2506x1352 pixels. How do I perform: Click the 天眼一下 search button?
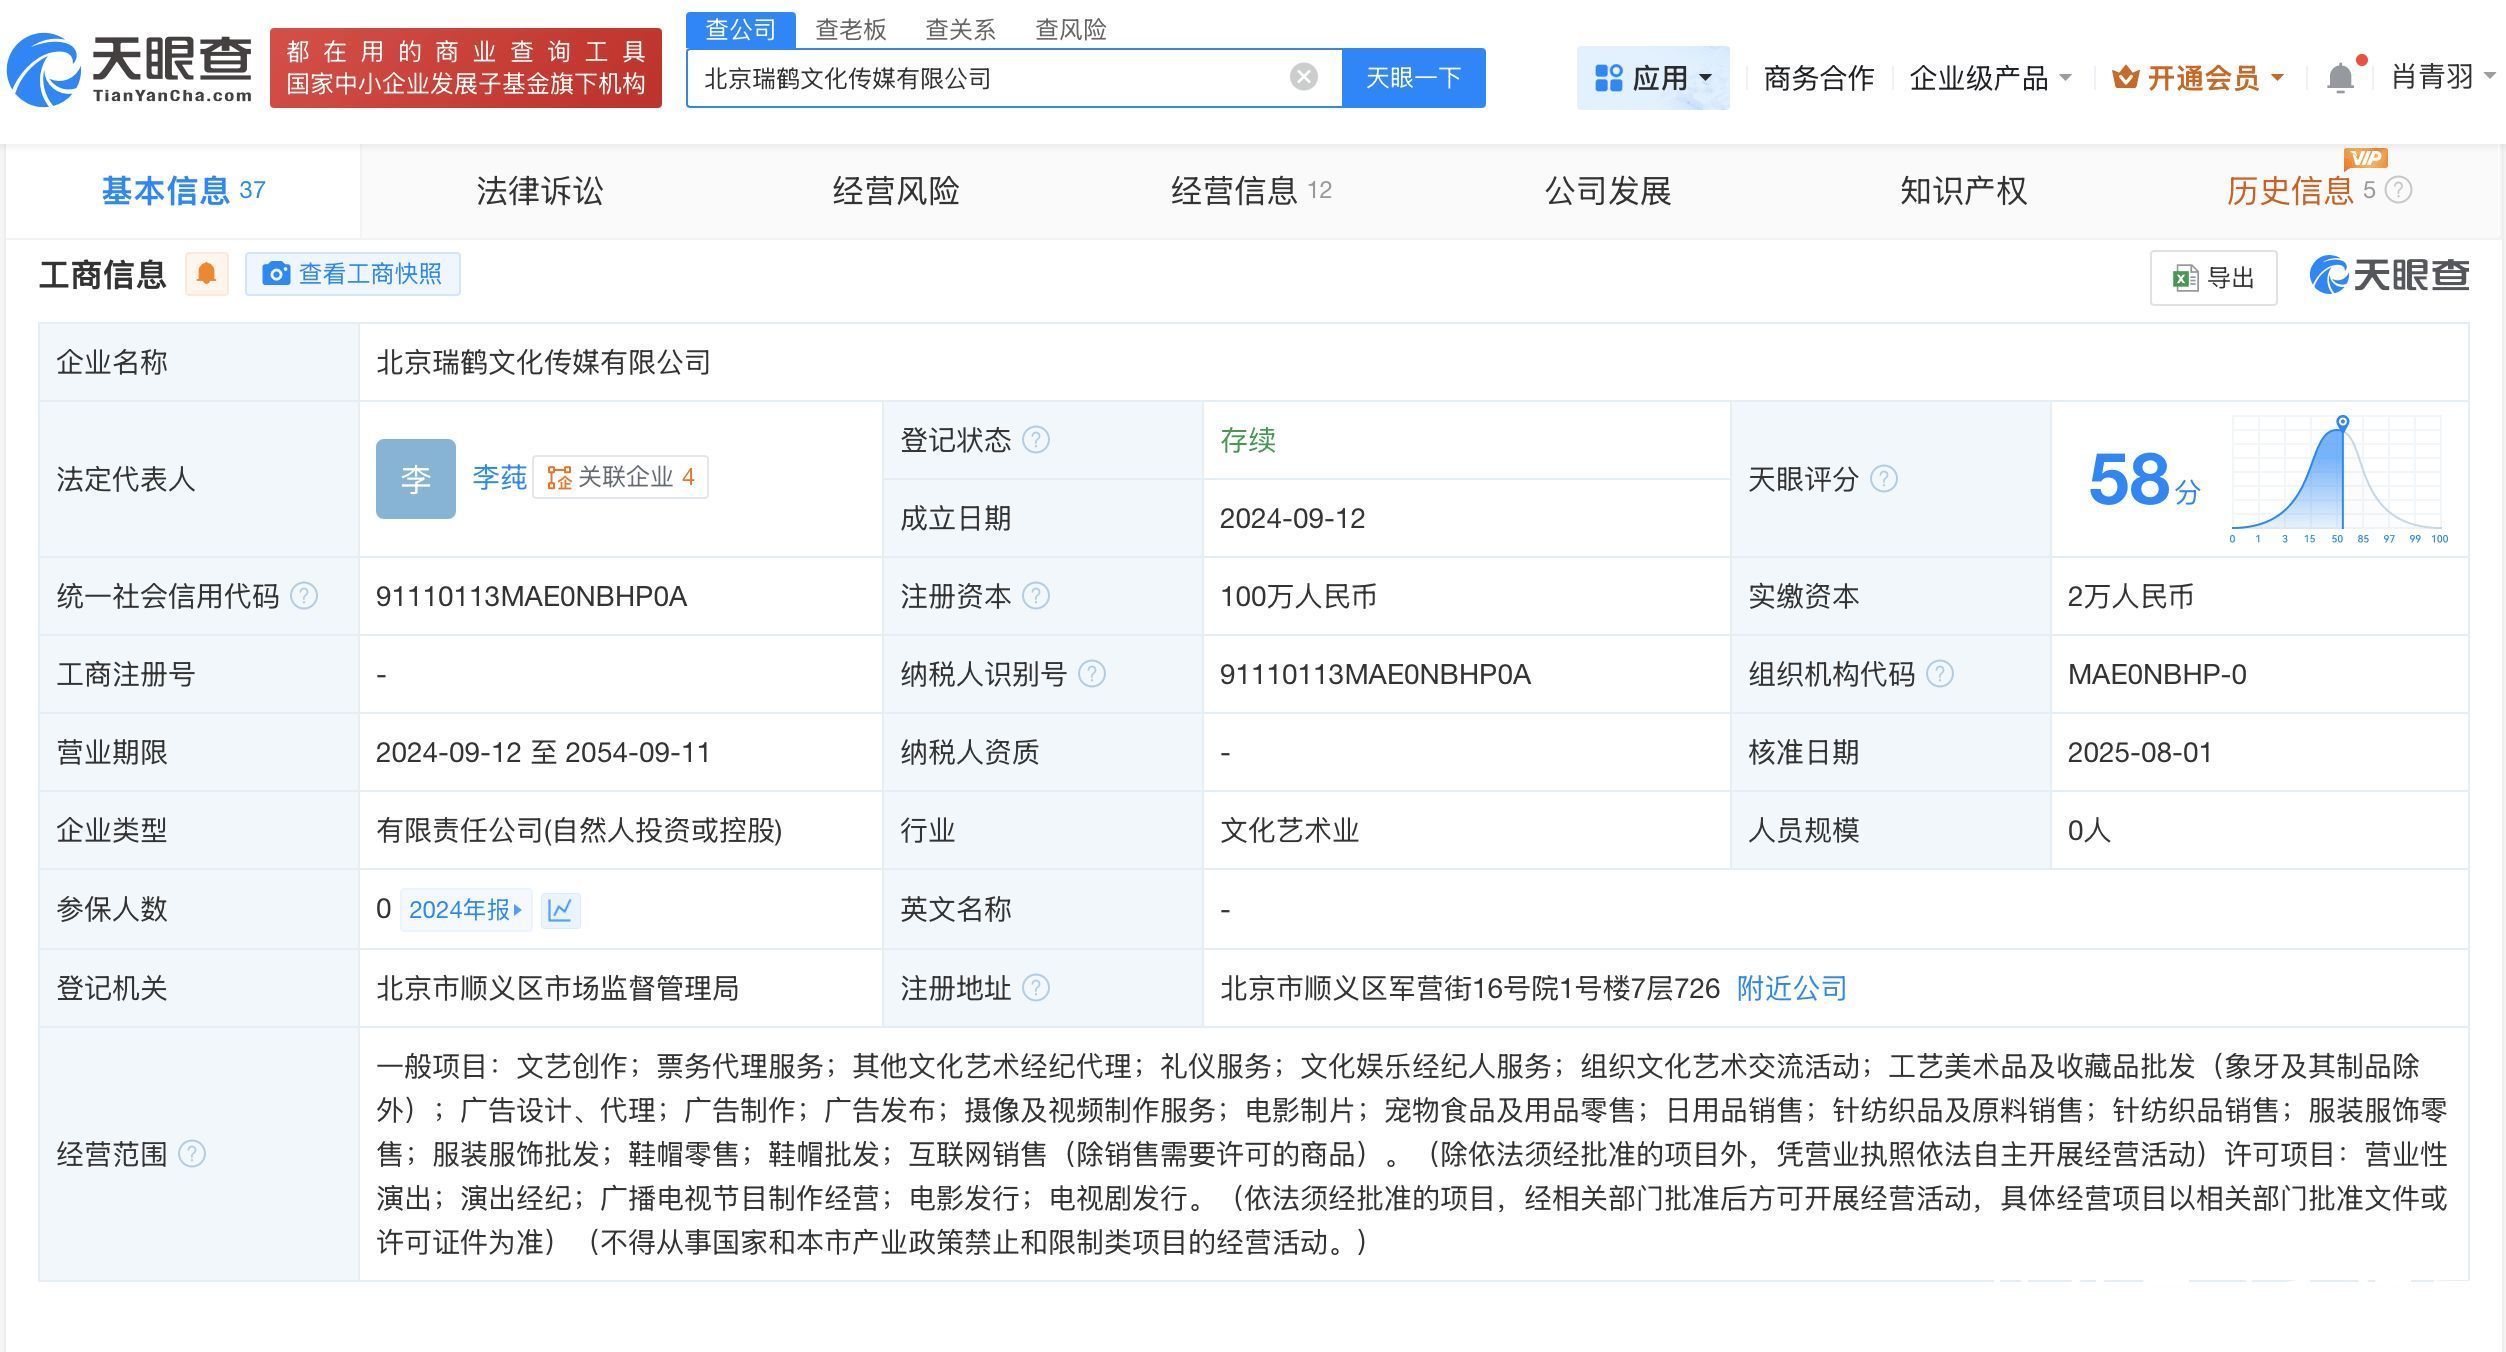(x=1413, y=77)
